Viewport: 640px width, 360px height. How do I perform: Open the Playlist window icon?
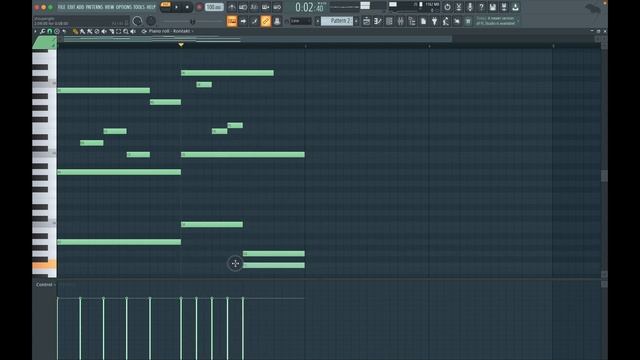[x=367, y=21]
